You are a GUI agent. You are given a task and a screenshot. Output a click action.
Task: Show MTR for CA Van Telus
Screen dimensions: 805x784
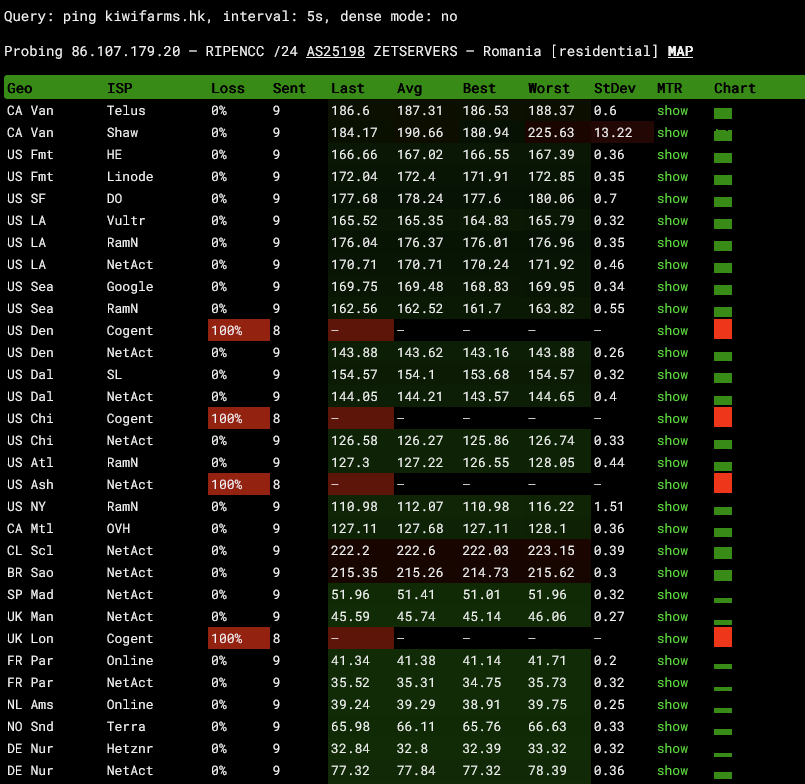pyautogui.click(x=673, y=110)
